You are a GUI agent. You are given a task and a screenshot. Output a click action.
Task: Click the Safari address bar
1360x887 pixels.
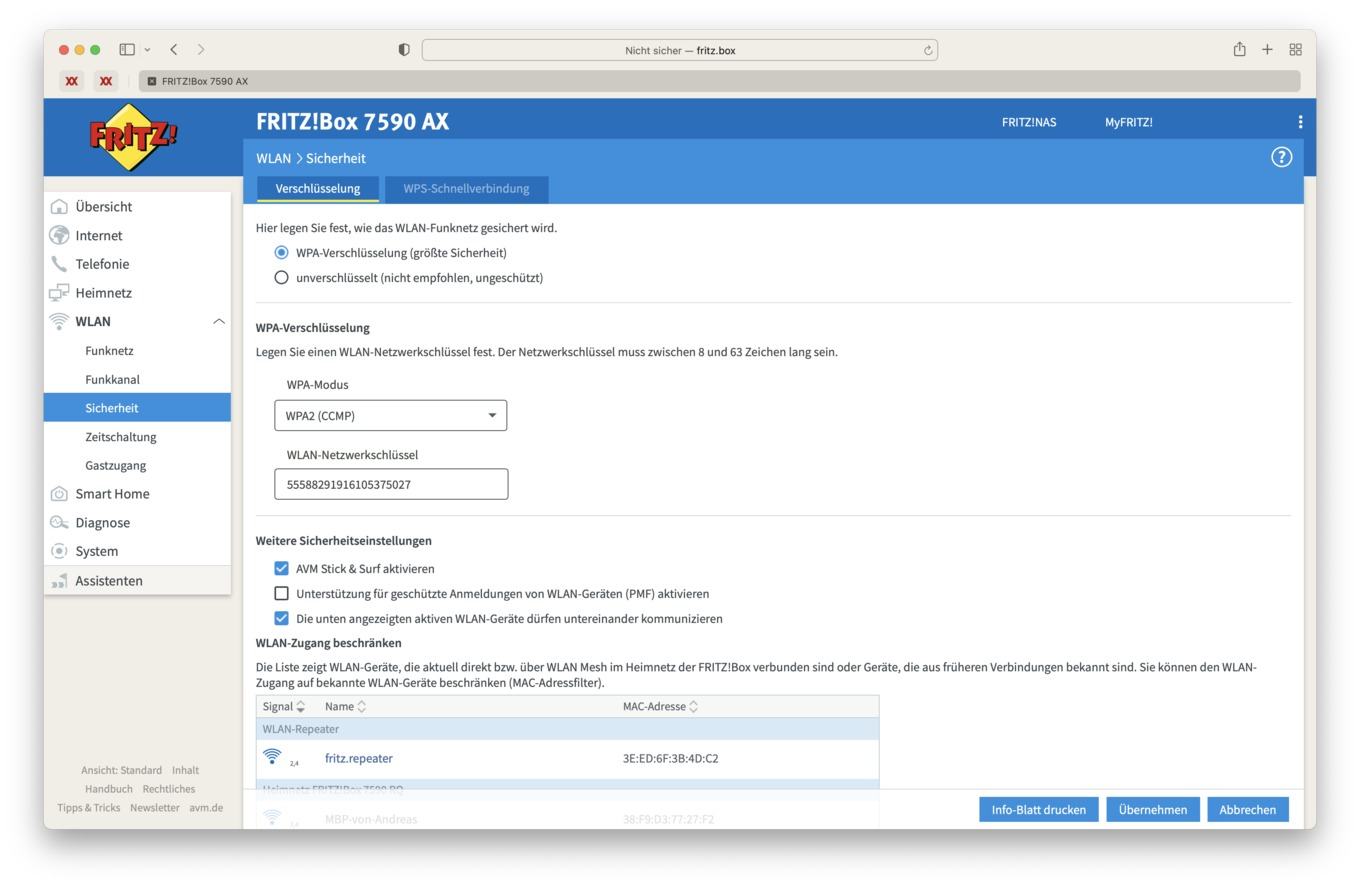[x=680, y=50]
